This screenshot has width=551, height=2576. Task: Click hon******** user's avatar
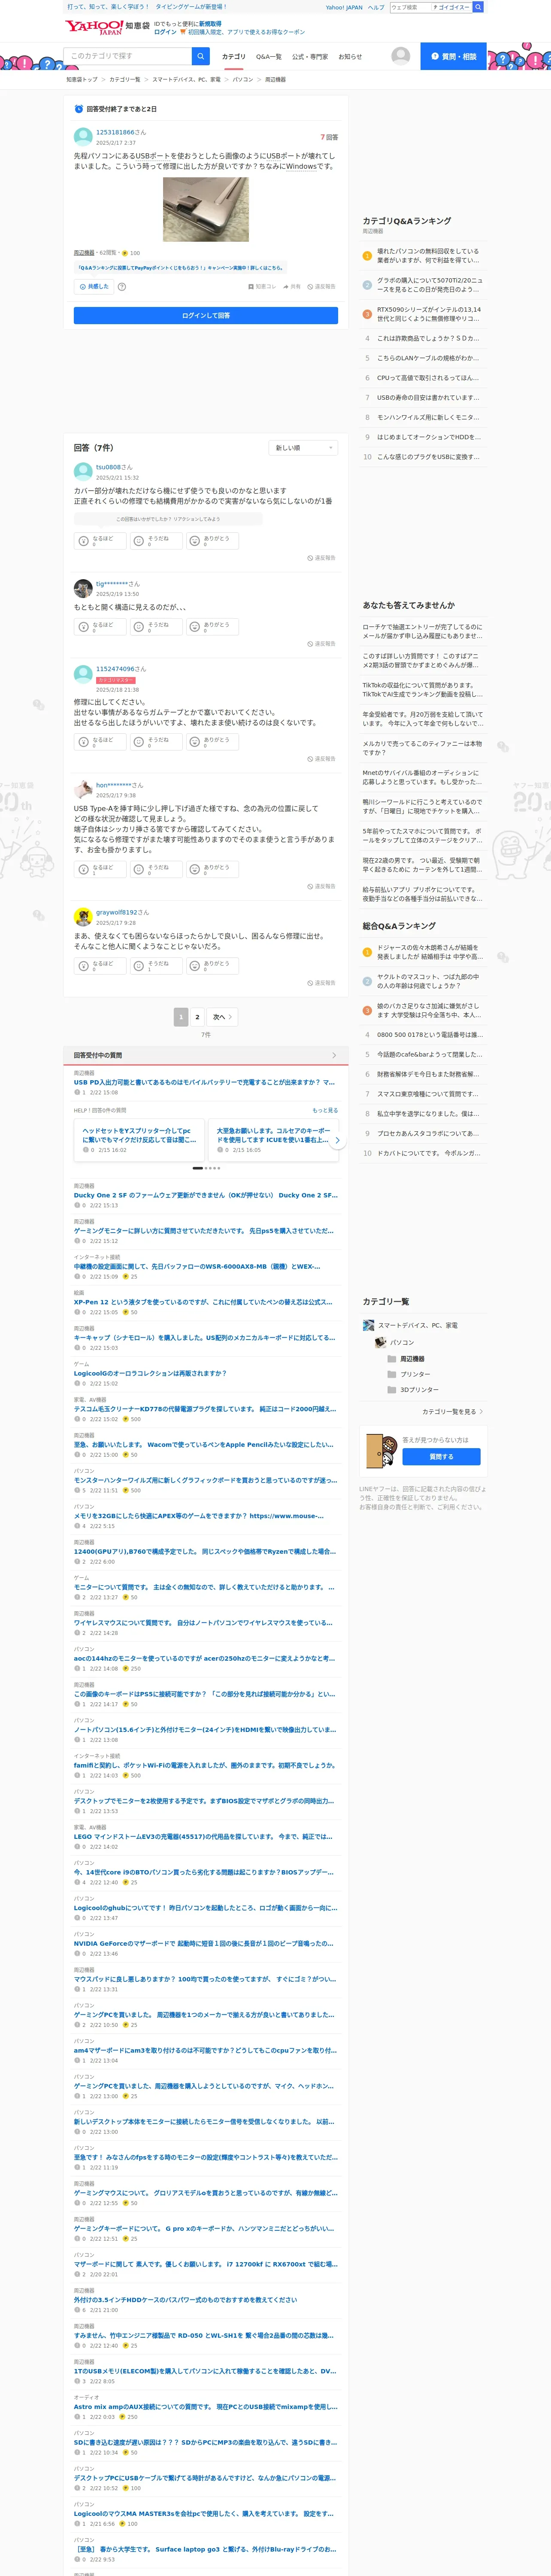click(83, 790)
